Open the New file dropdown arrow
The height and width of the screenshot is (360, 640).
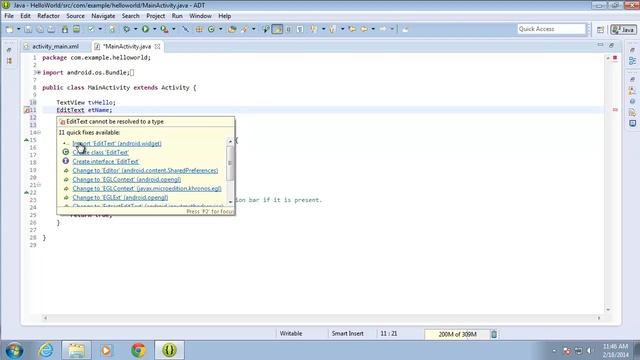18,29
